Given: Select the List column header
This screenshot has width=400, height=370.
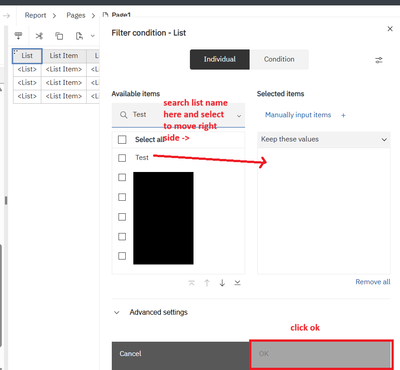Looking at the screenshot, I should tap(27, 56).
